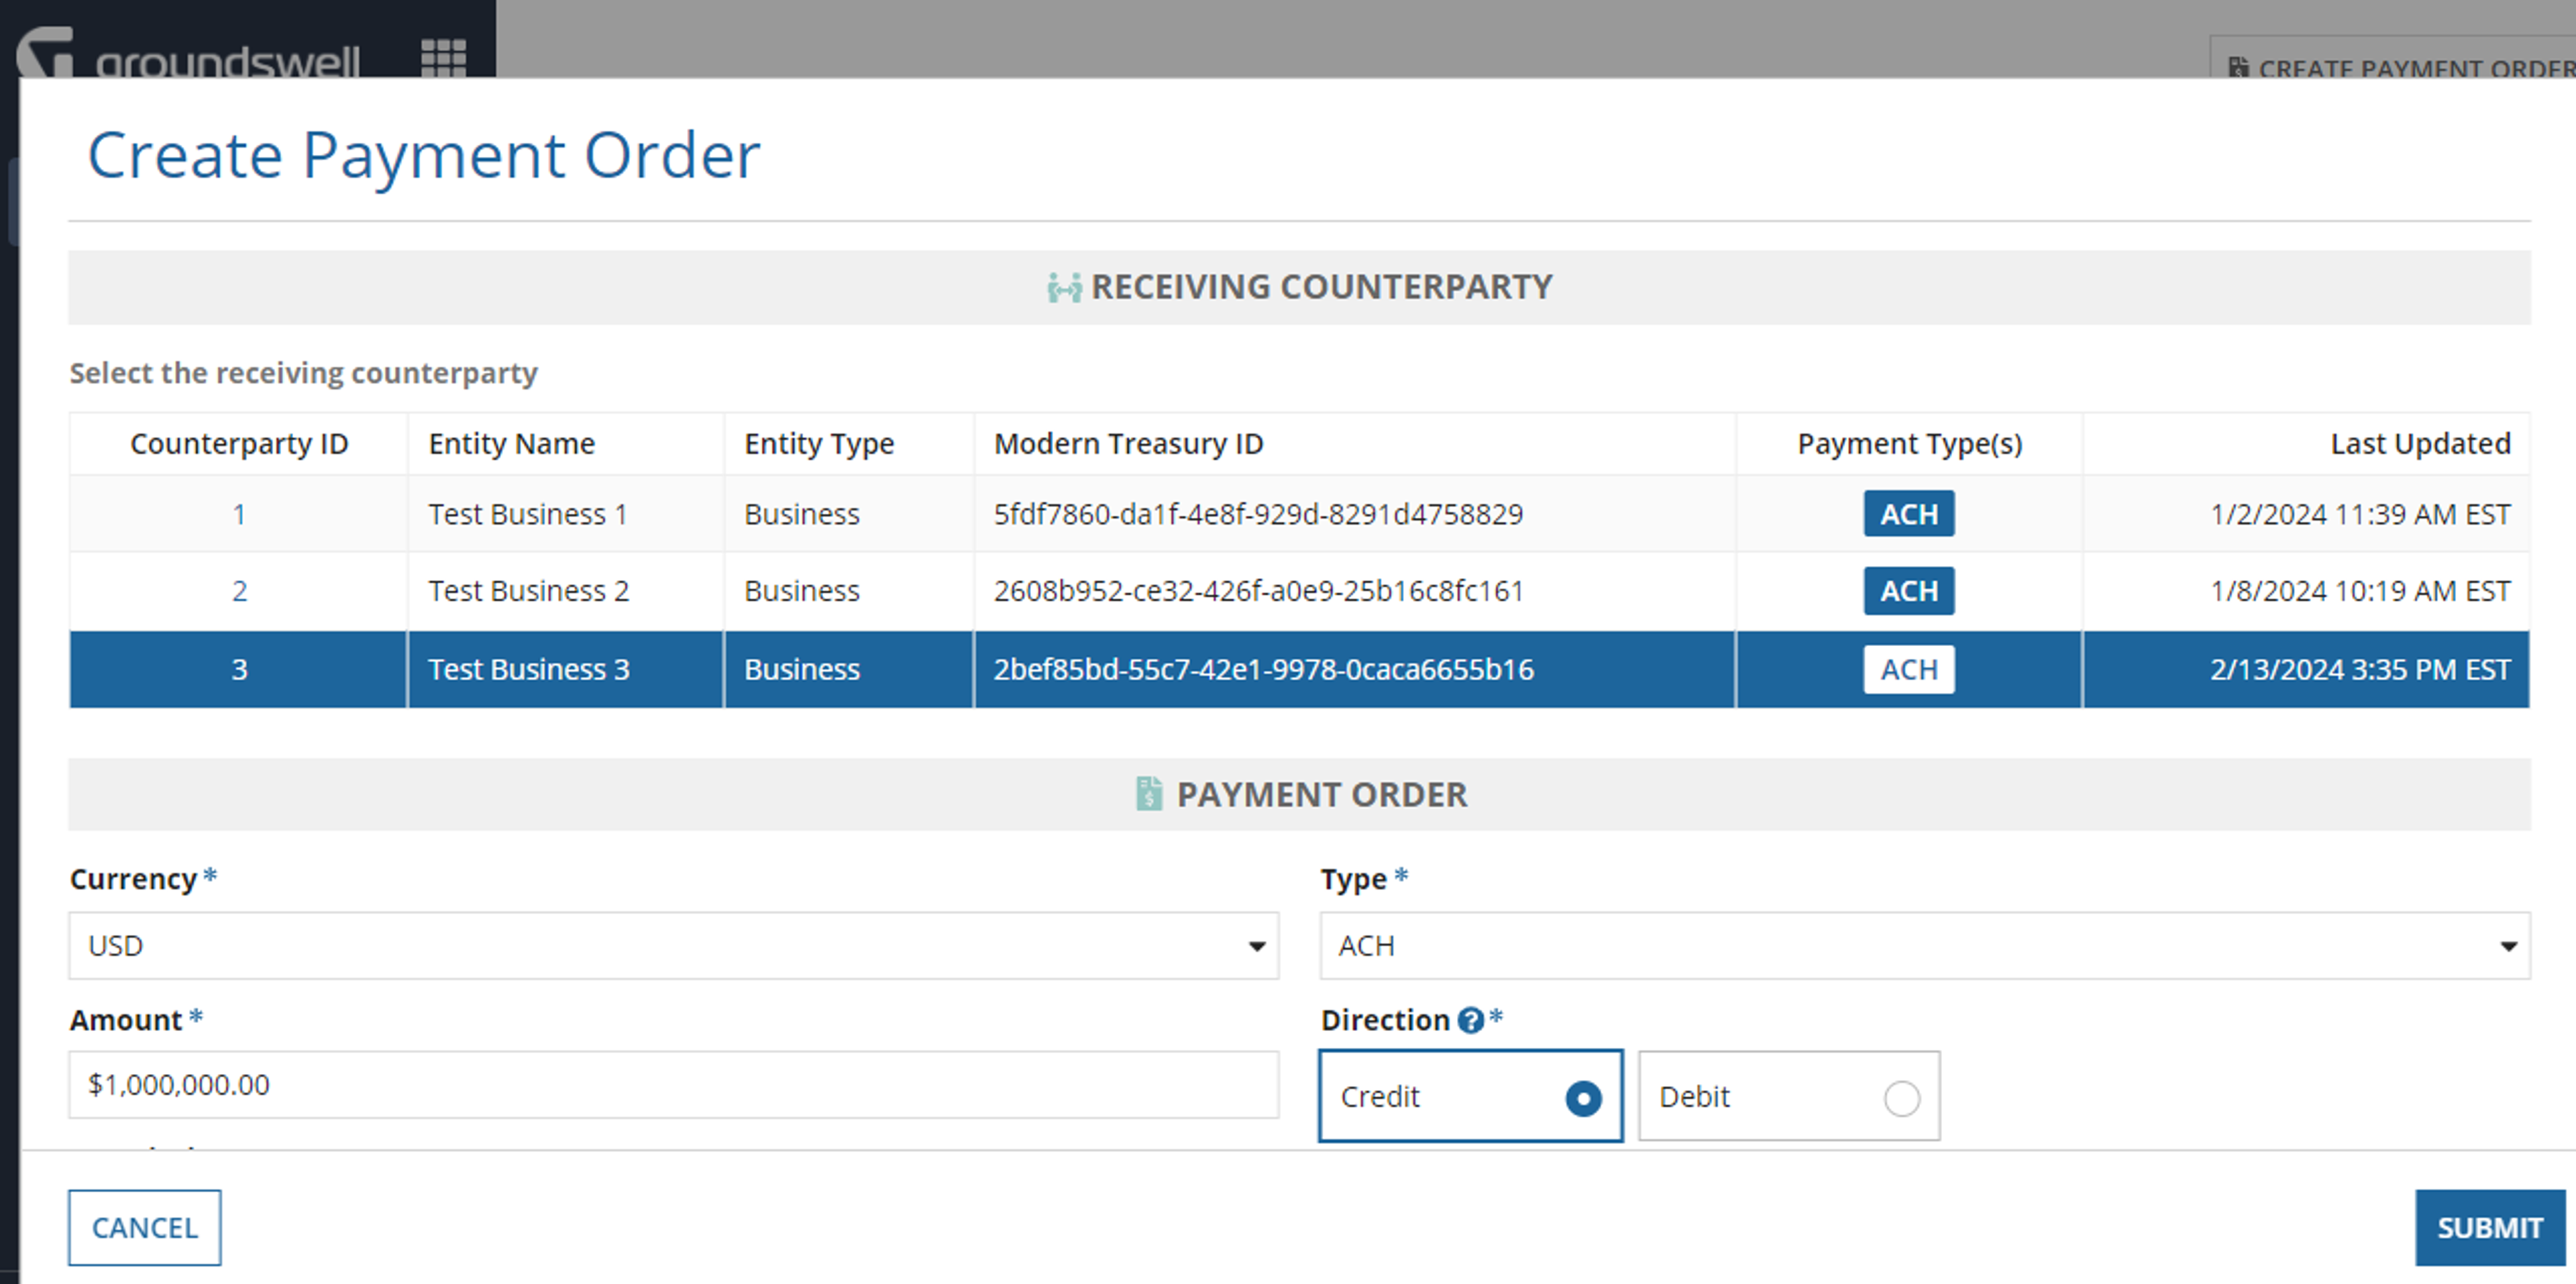Click the Amount input field
This screenshot has height=1284, width=2576.
pyautogui.click(x=674, y=1084)
